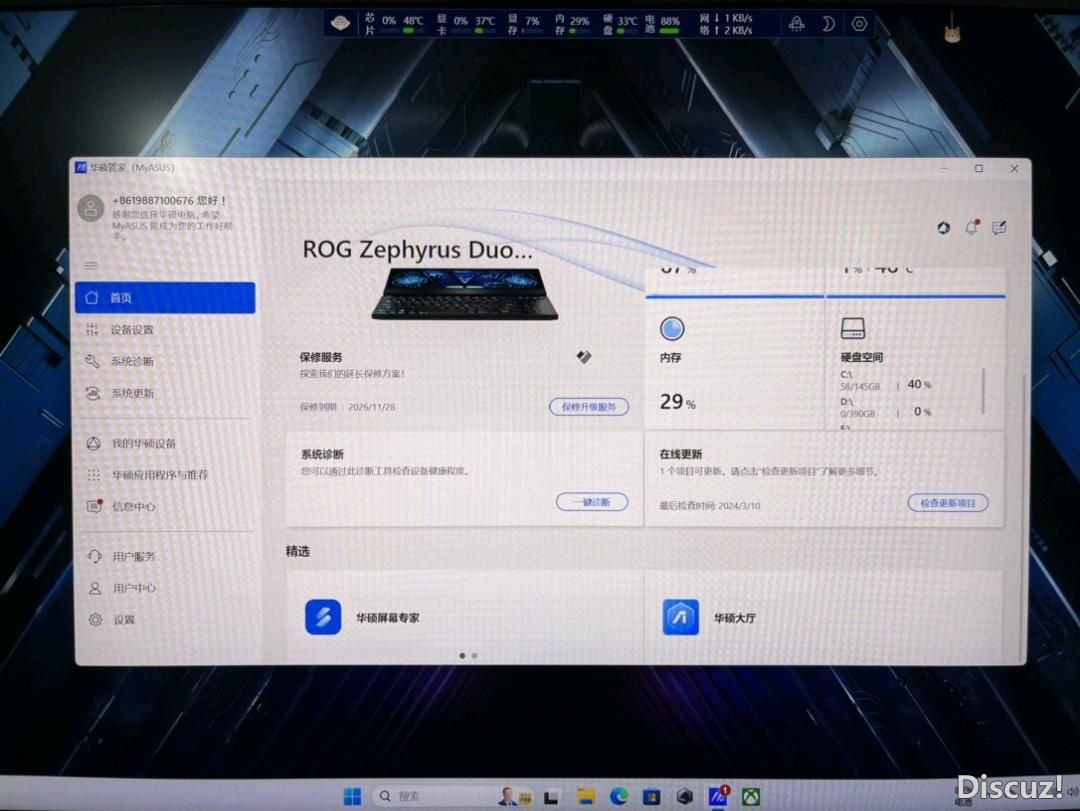This screenshot has height=811, width=1080.
Task: Select the first carousel page dot
Action: (462, 656)
